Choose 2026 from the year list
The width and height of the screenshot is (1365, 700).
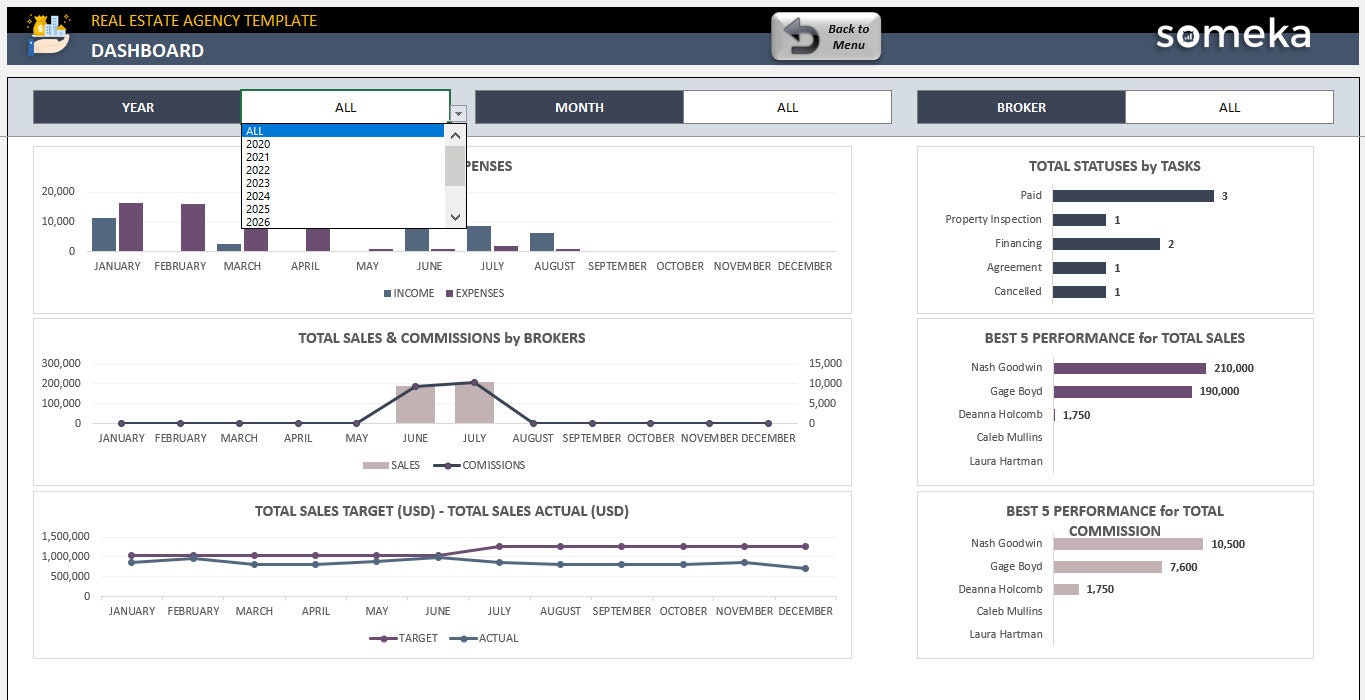[342, 222]
